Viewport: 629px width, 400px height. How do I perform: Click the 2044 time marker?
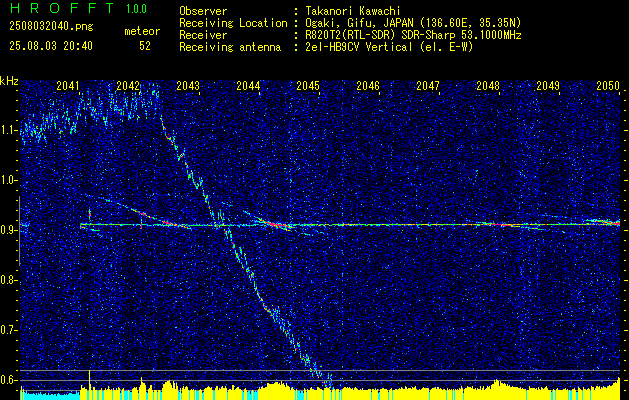pyautogui.click(x=248, y=85)
